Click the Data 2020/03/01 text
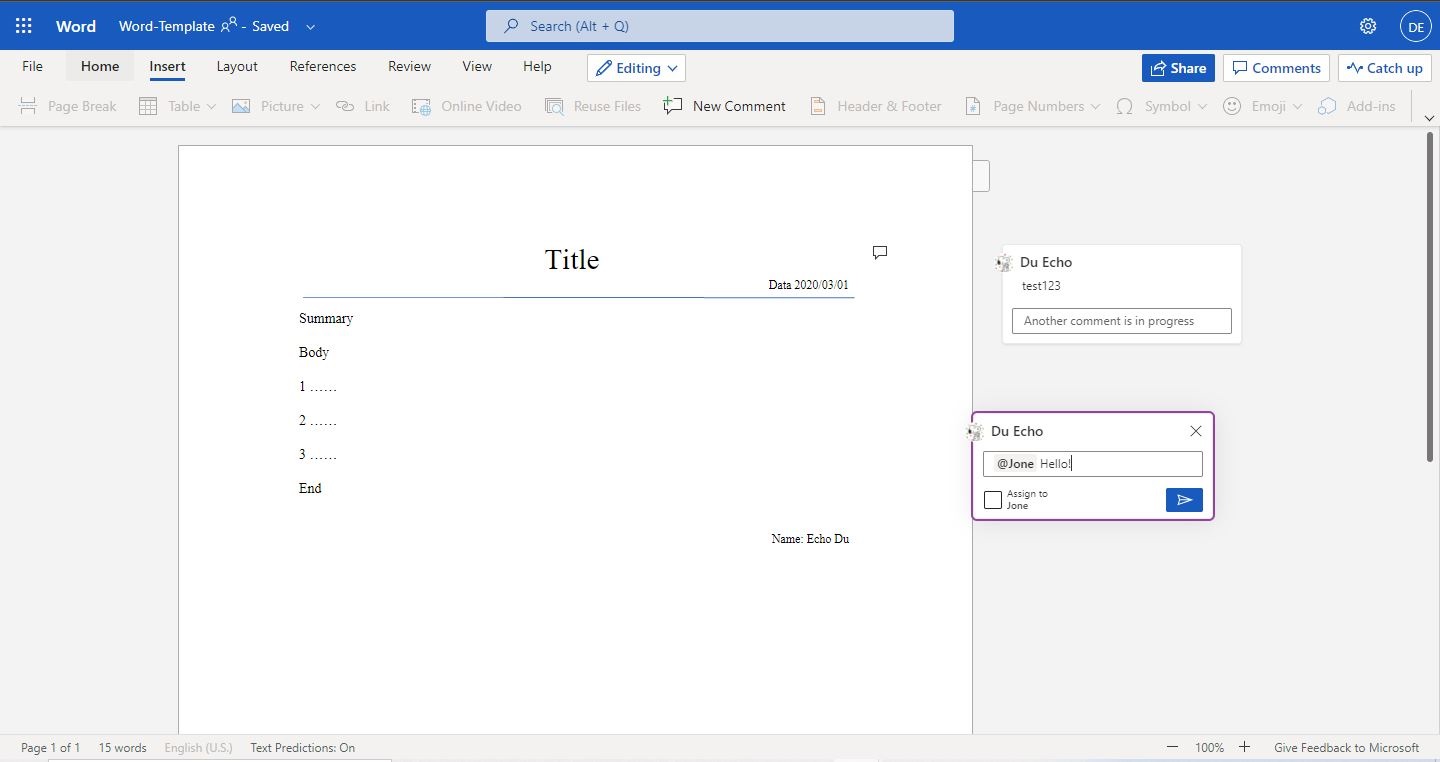Screen dimensions: 1440x762 click(808, 285)
